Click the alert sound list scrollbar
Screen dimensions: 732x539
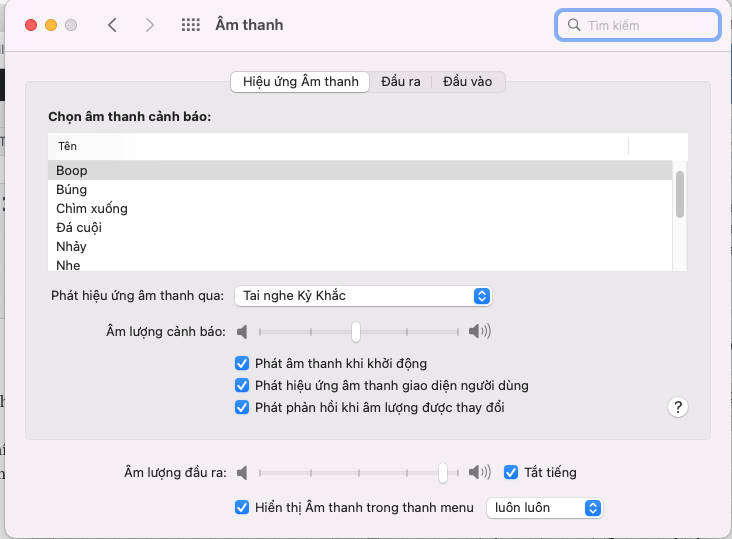coord(680,194)
